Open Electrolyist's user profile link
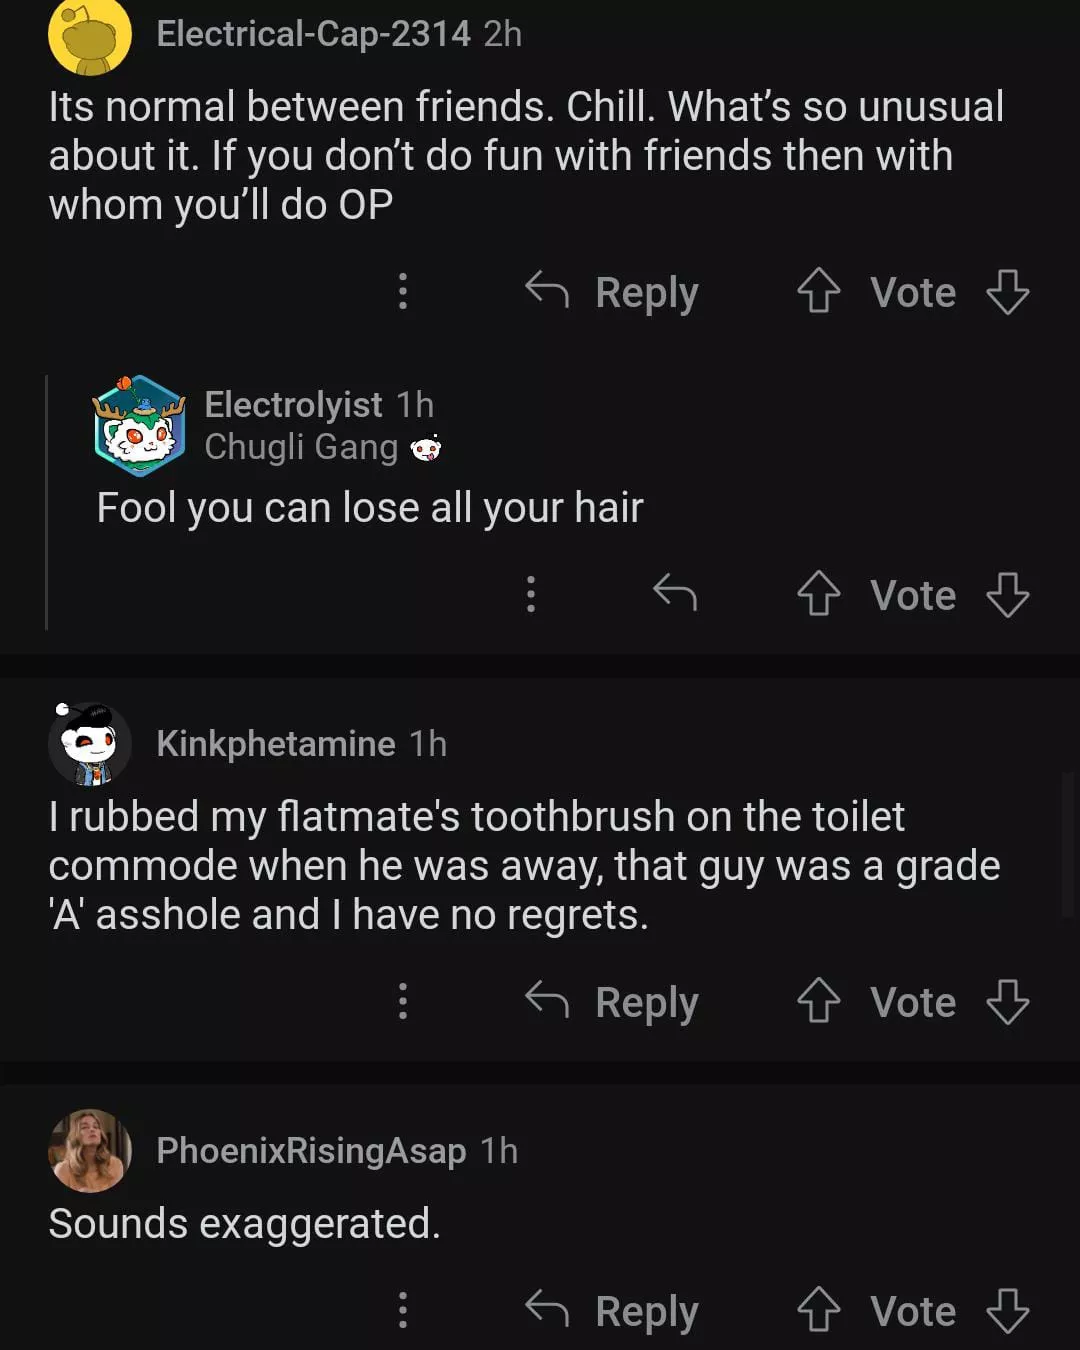This screenshot has width=1080, height=1350. pos(293,405)
